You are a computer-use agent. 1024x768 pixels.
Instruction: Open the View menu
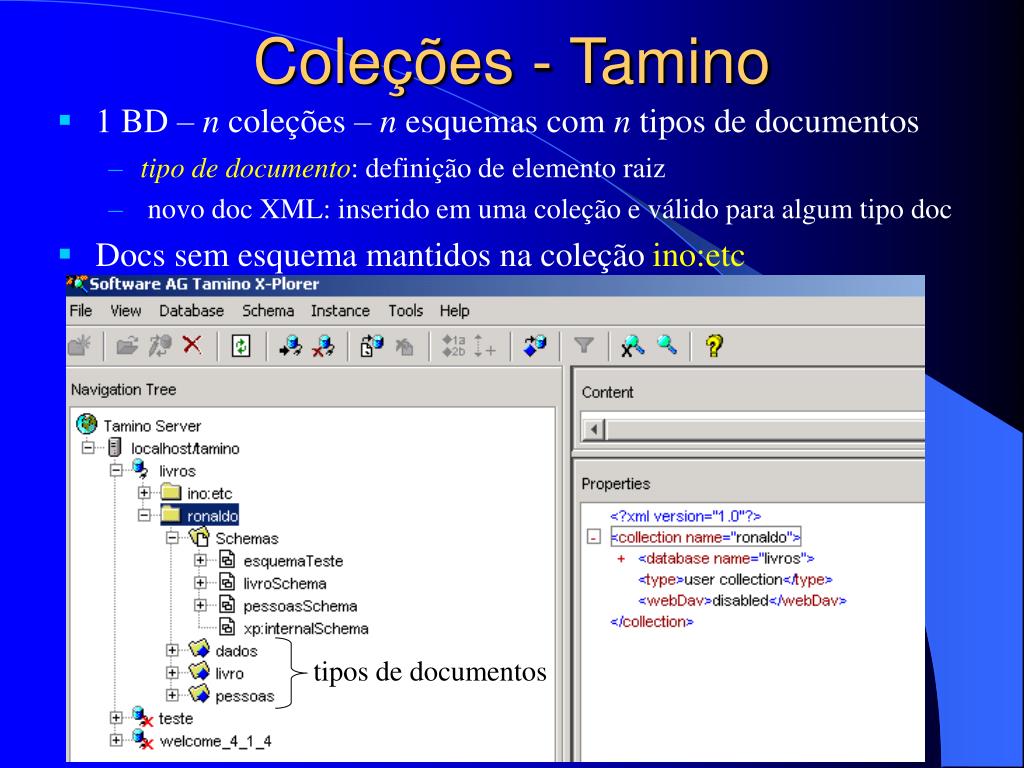(x=125, y=311)
